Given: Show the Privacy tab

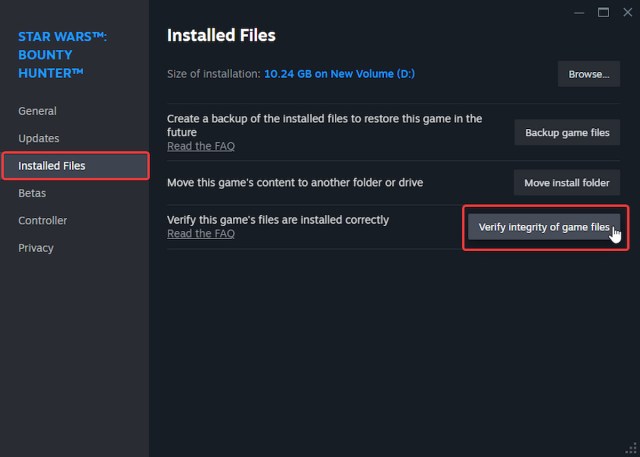Looking at the screenshot, I should tap(36, 248).
